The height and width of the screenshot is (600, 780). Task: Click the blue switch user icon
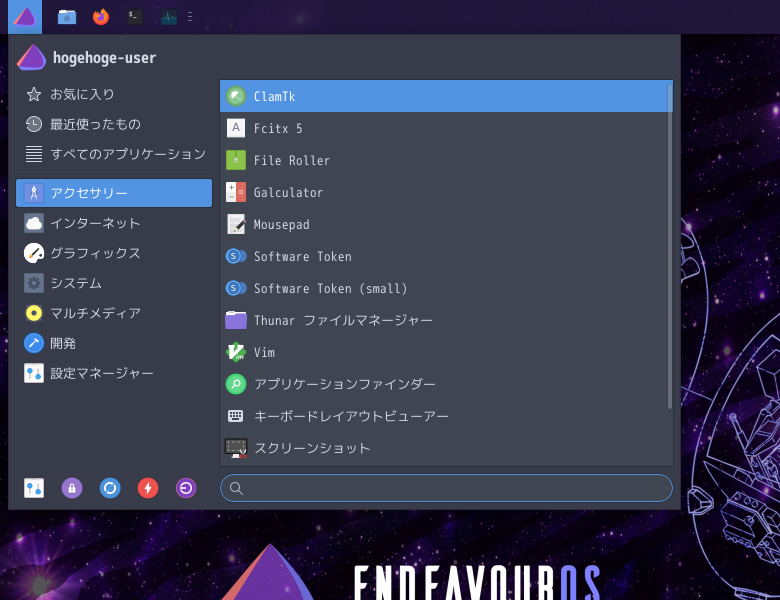point(110,488)
